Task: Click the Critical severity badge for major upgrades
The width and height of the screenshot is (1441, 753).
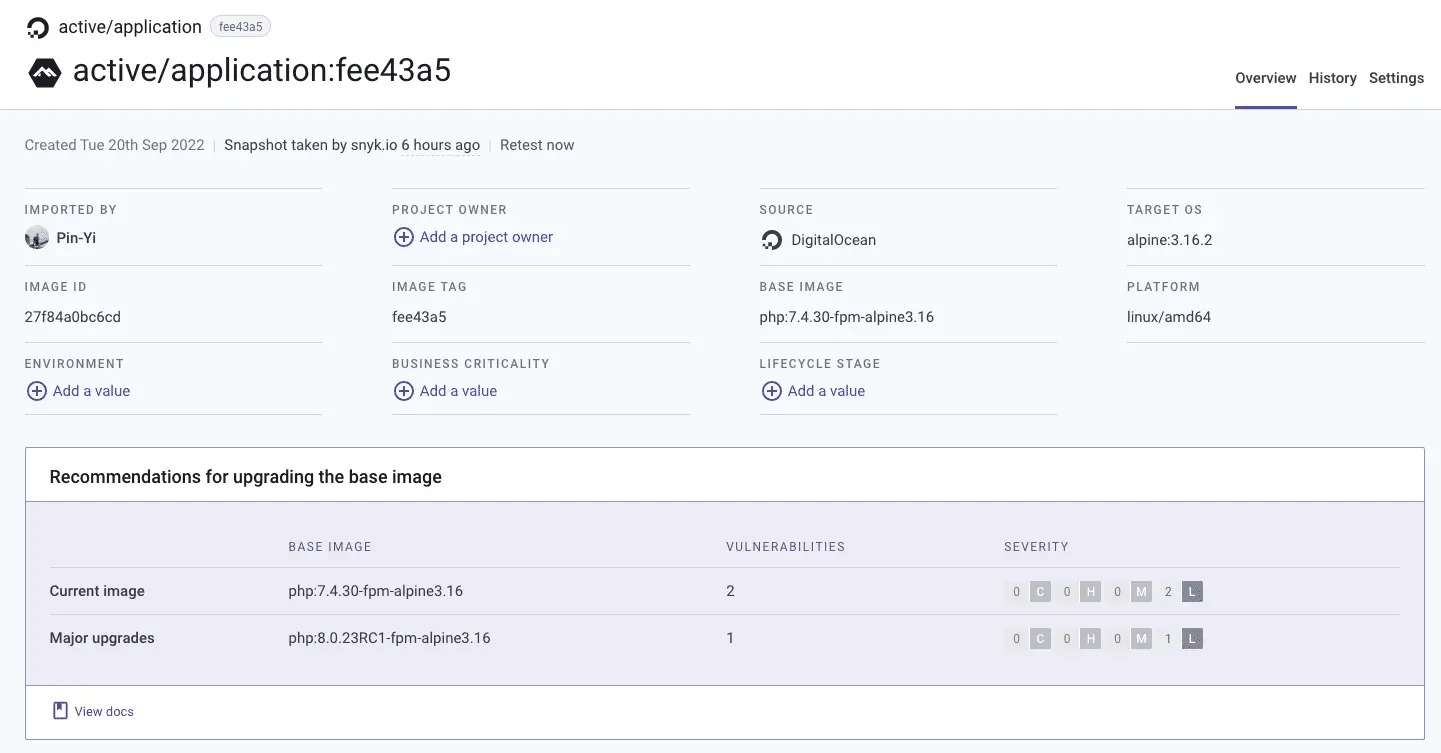Action: (x=1040, y=639)
